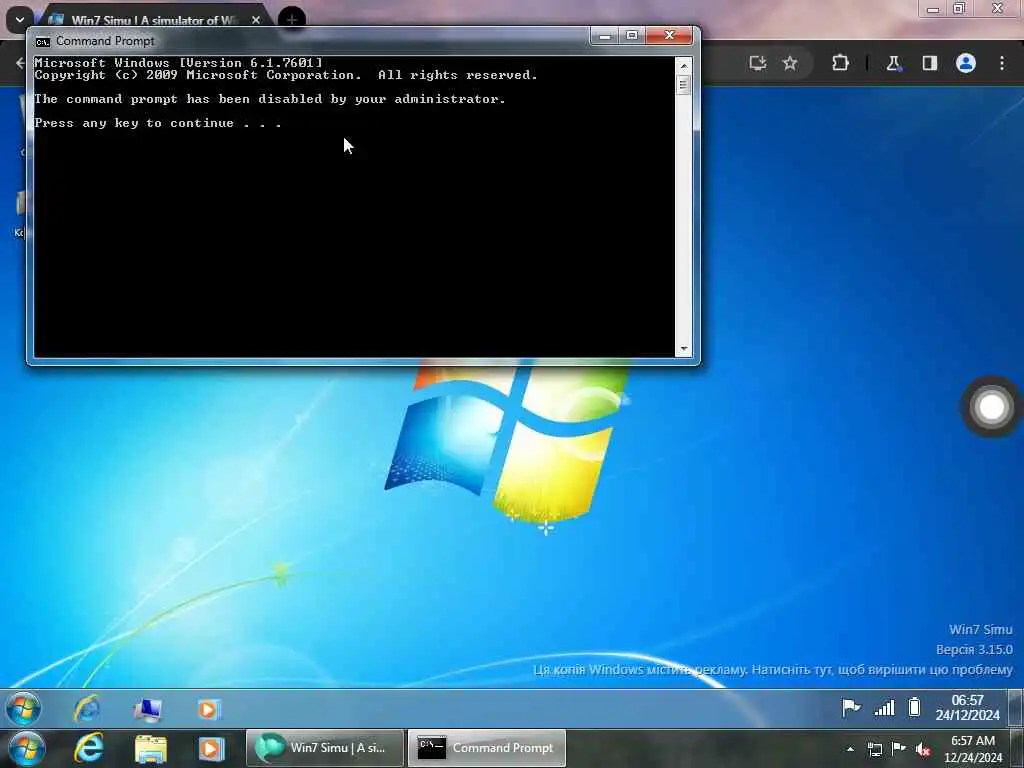
Task: Select Command Prompt taskbar button
Action: point(487,748)
